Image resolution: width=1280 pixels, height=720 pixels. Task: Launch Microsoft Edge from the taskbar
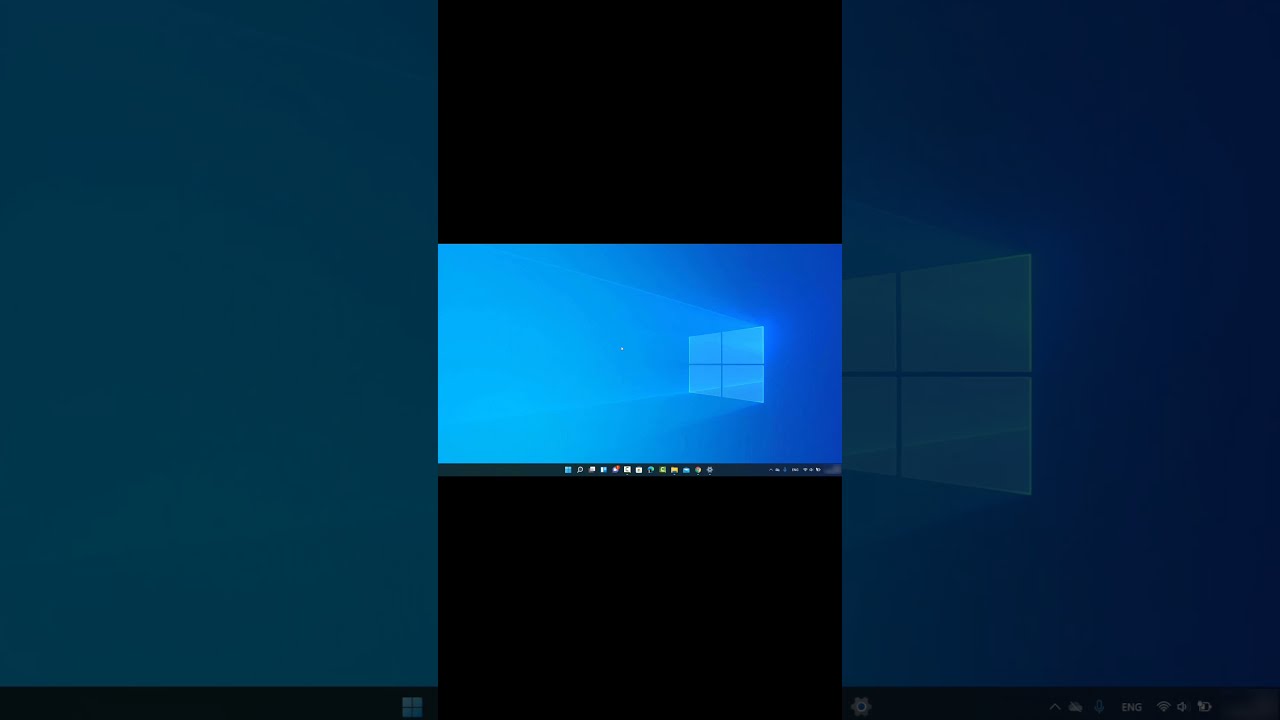pyautogui.click(x=651, y=470)
